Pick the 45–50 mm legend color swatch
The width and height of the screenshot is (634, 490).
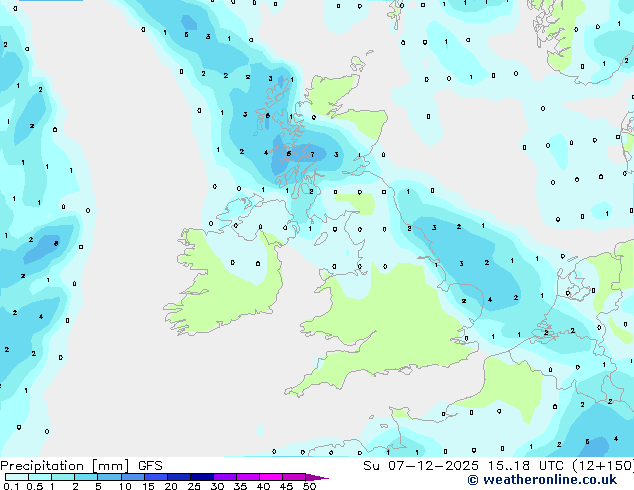coord(294,477)
